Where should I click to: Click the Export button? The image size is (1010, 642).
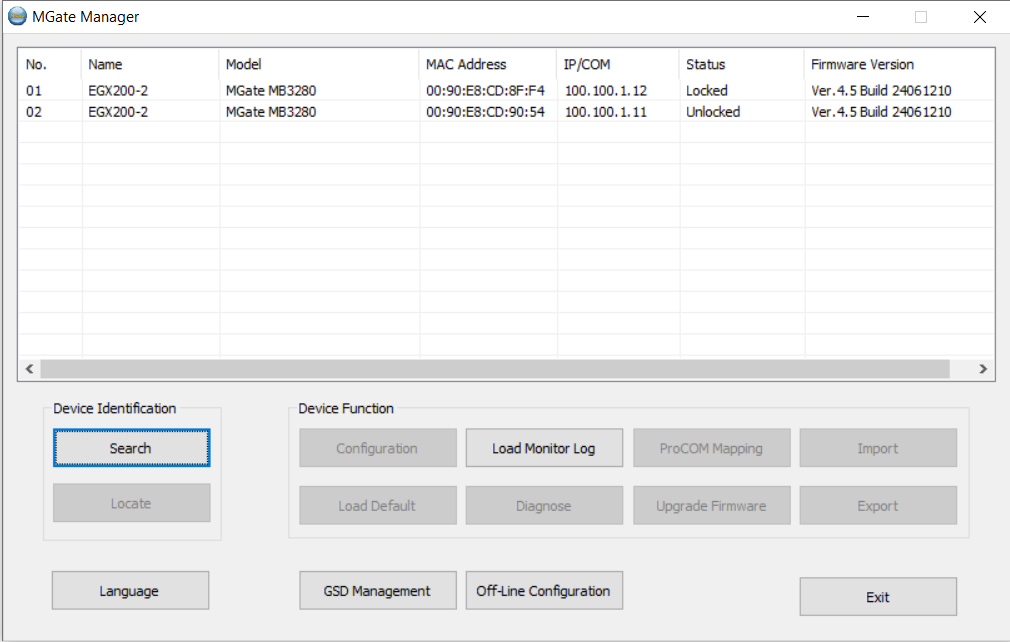pos(878,505)
